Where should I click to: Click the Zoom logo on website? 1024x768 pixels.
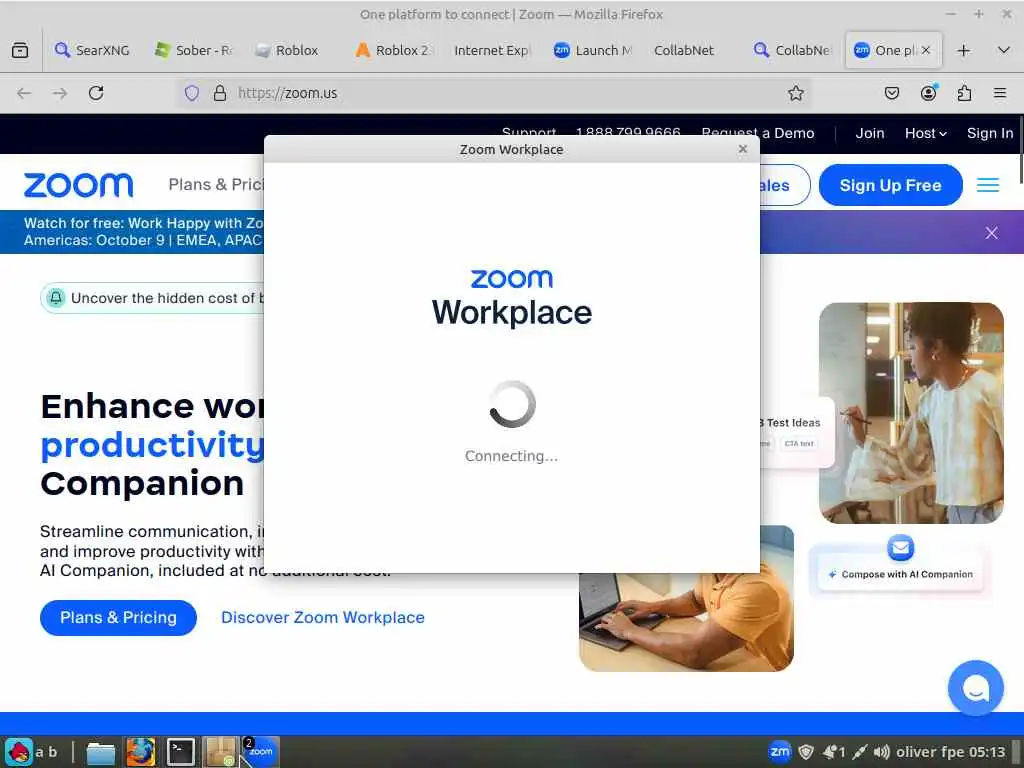[x=78, y=185]
